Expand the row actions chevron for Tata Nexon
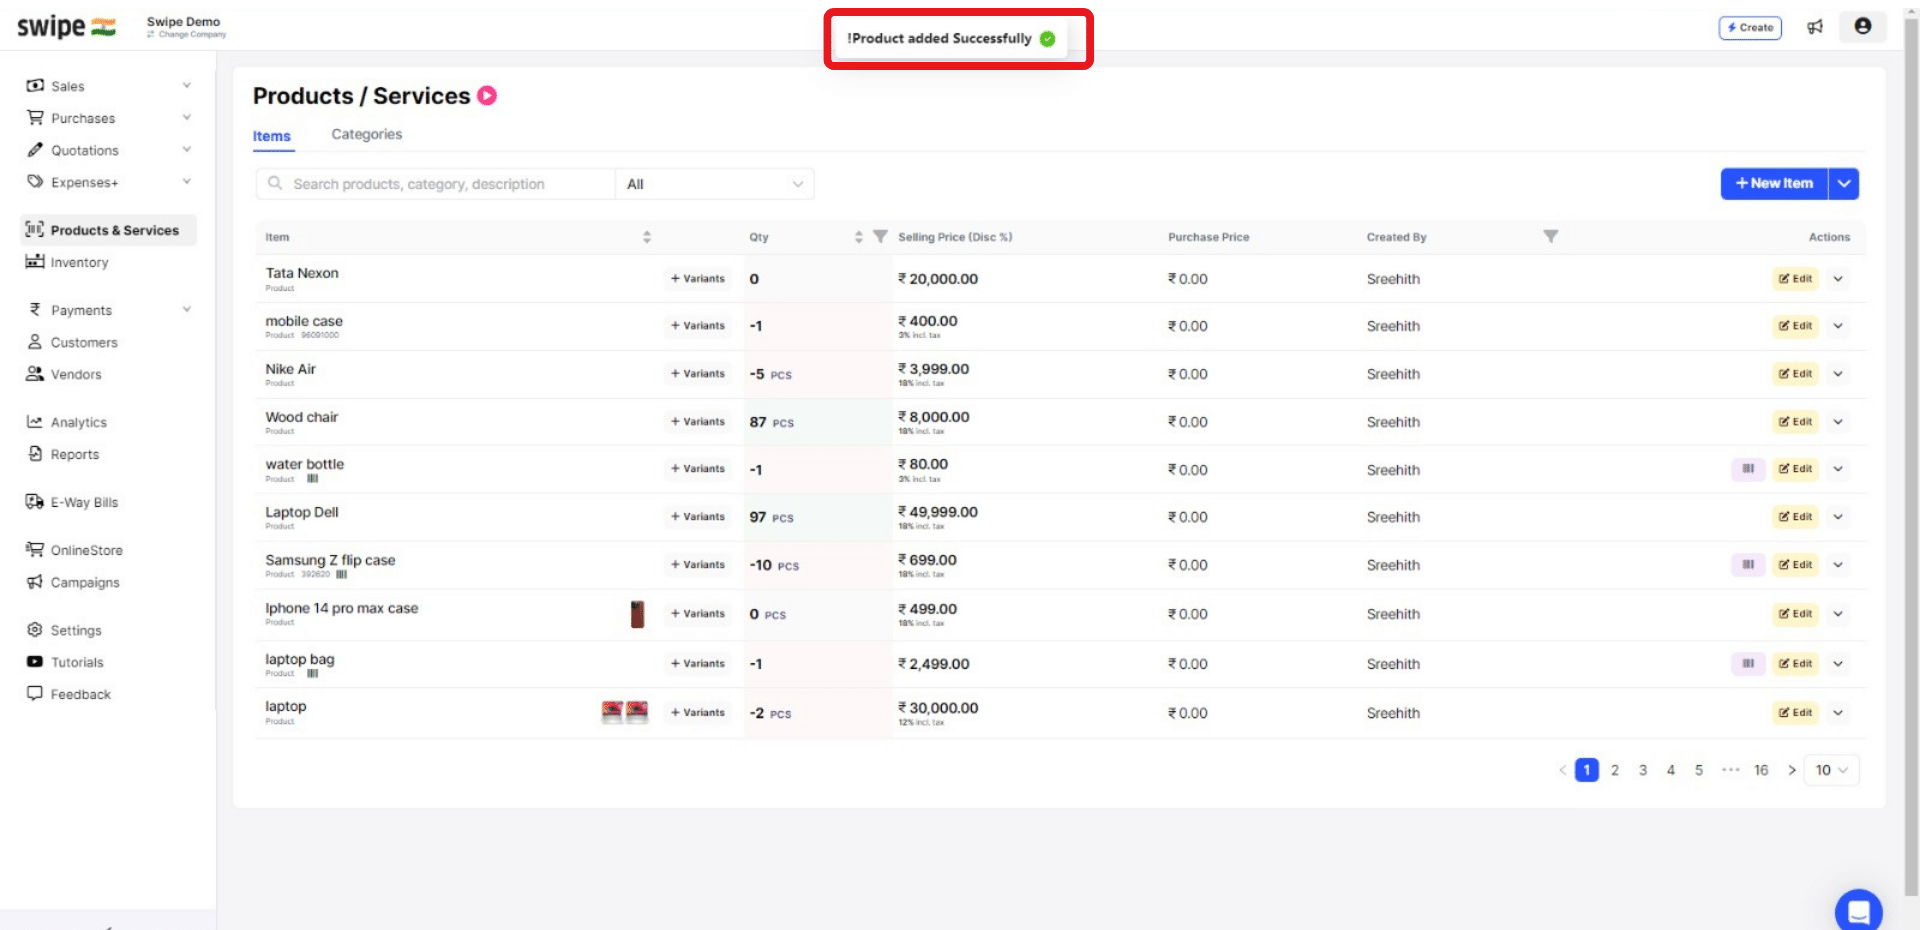 1838,279
